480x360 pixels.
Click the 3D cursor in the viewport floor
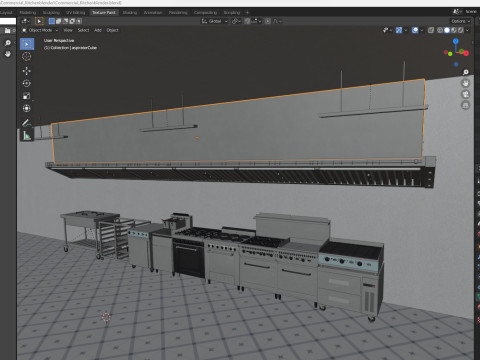coord(106,317)
